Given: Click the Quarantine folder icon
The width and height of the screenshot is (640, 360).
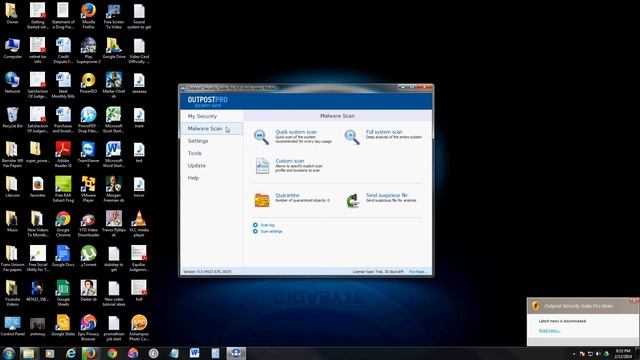Looking at the screenshot, I should click(x=262, y=200).
